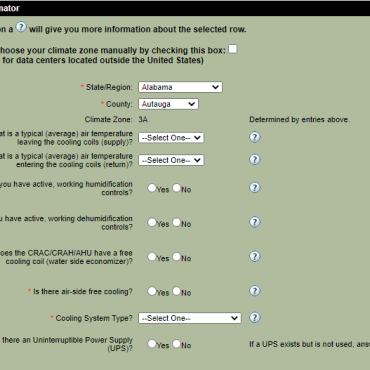Open help for supply air temperature
Screen dimensions: 370x370
click(255, 137)
